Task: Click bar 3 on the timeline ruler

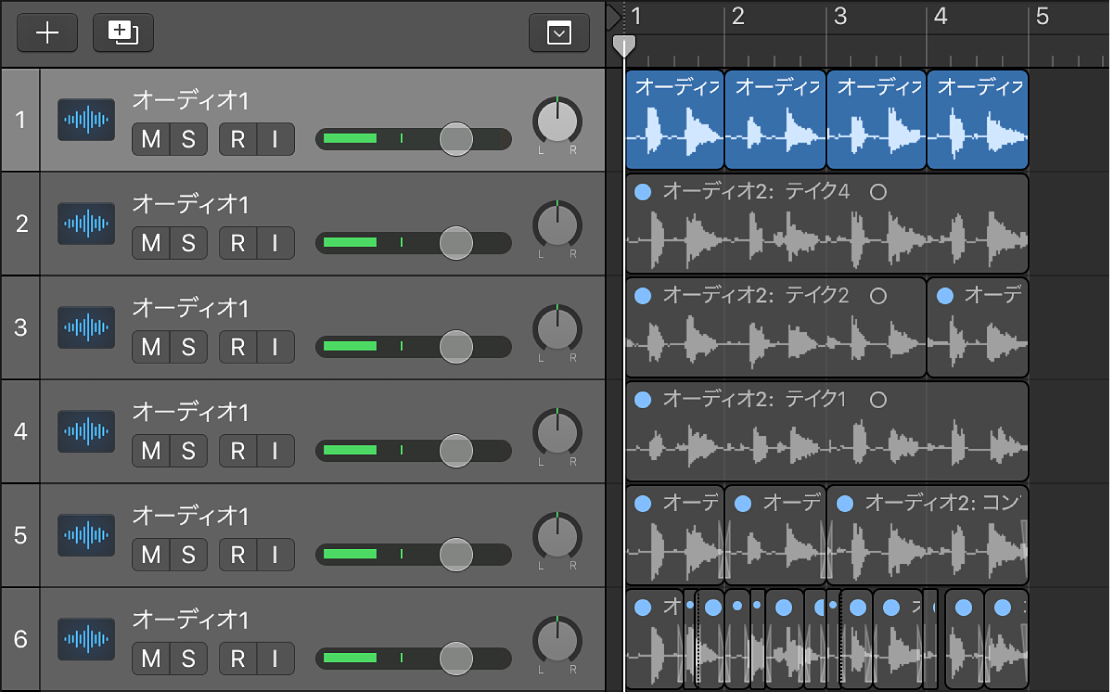Action: pos(840,17)
